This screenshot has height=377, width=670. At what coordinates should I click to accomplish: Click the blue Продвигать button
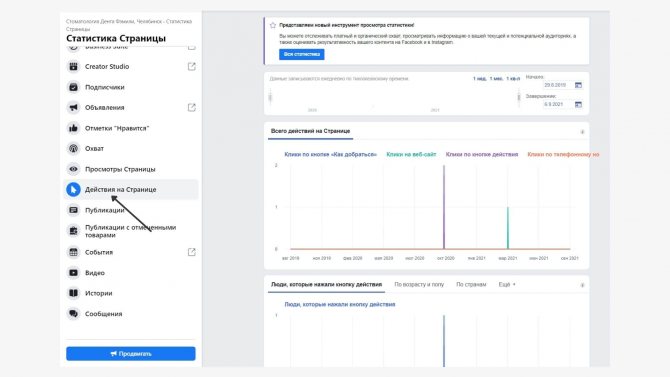click(x=131, y=353)
